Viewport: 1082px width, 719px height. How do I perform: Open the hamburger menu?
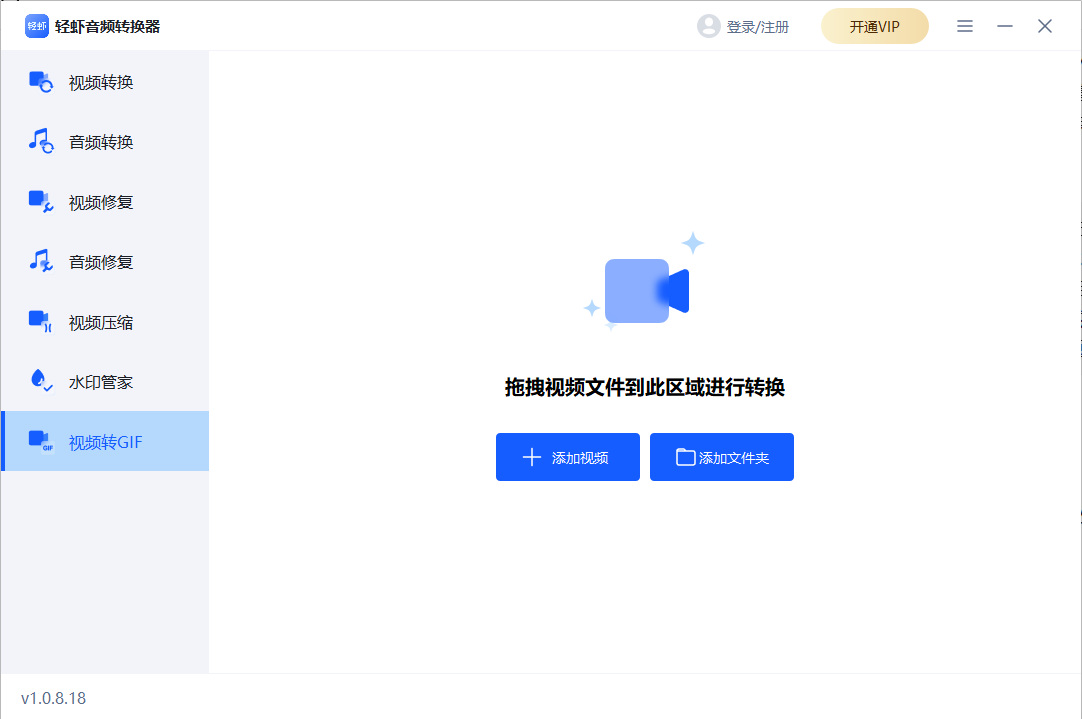coord(964,26)
